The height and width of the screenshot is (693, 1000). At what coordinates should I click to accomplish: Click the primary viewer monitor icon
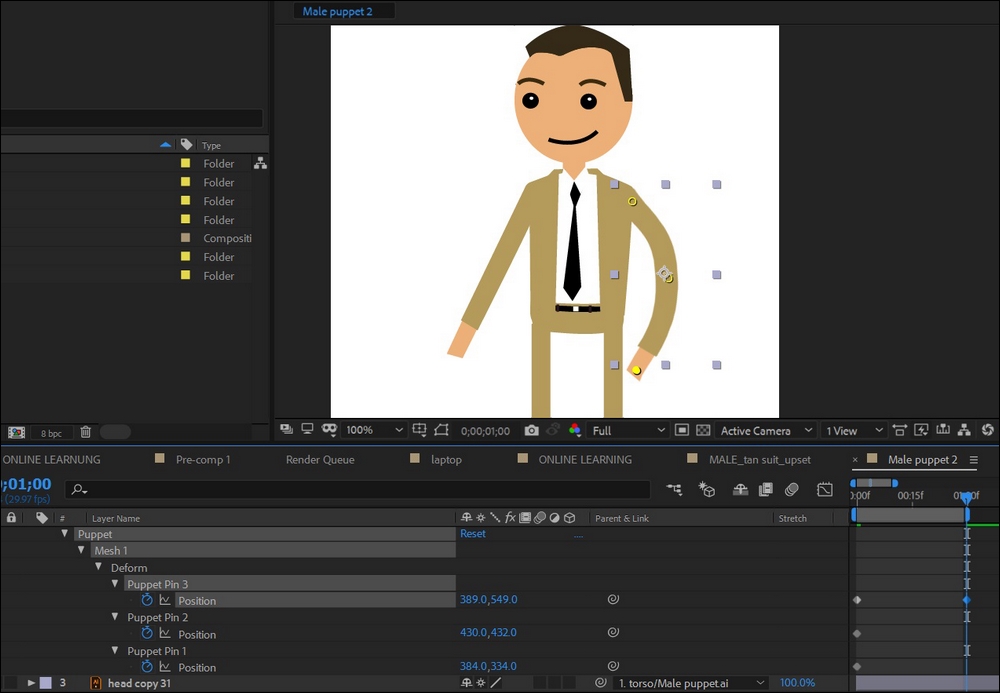click(307, 430)
